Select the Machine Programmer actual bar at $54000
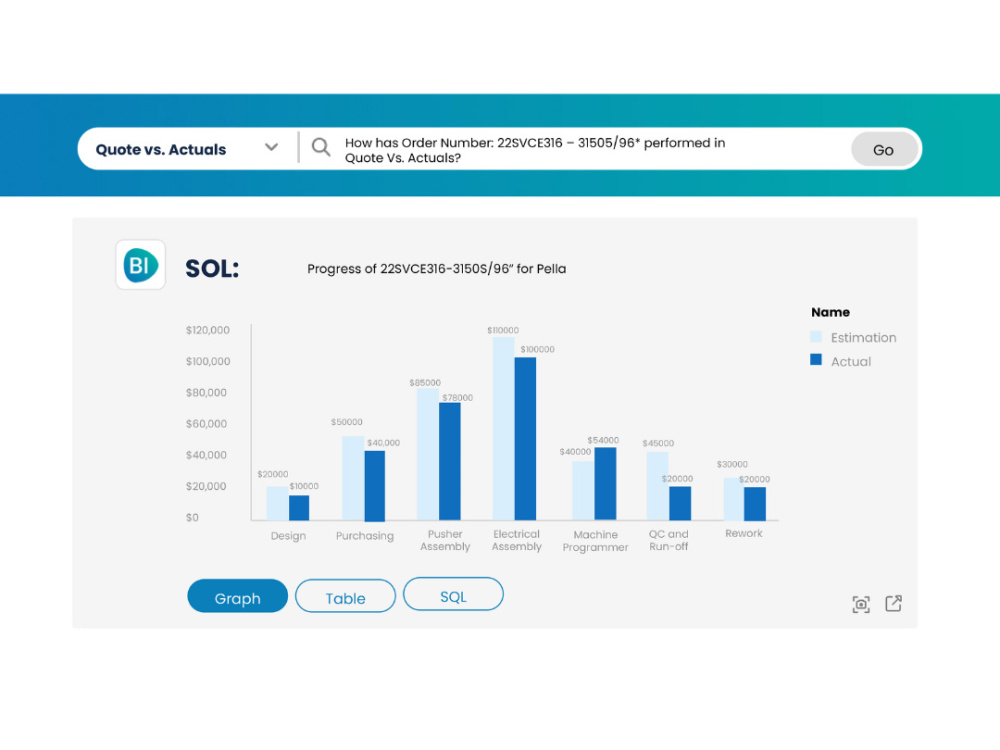1000x750 pixels. (605, 484)
